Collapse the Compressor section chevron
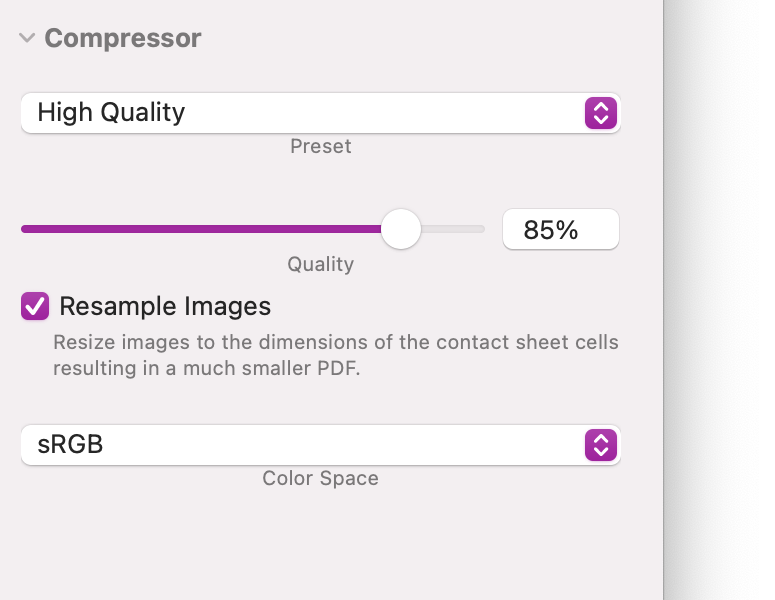Viewport: 775px width, 600px height. (x=26, y=39)
